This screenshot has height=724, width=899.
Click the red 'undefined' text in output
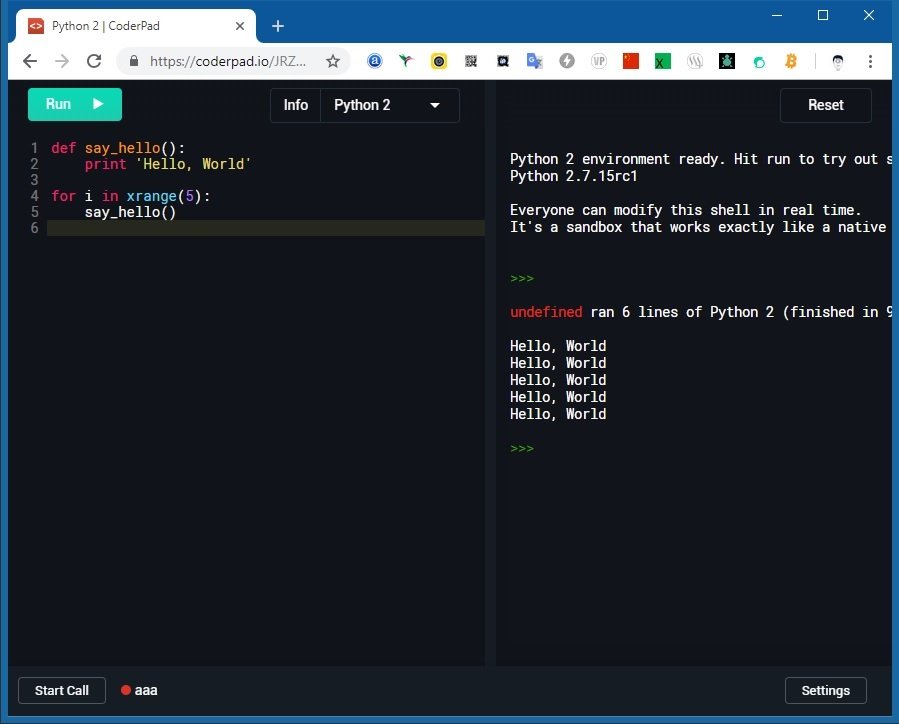(546, 312)
